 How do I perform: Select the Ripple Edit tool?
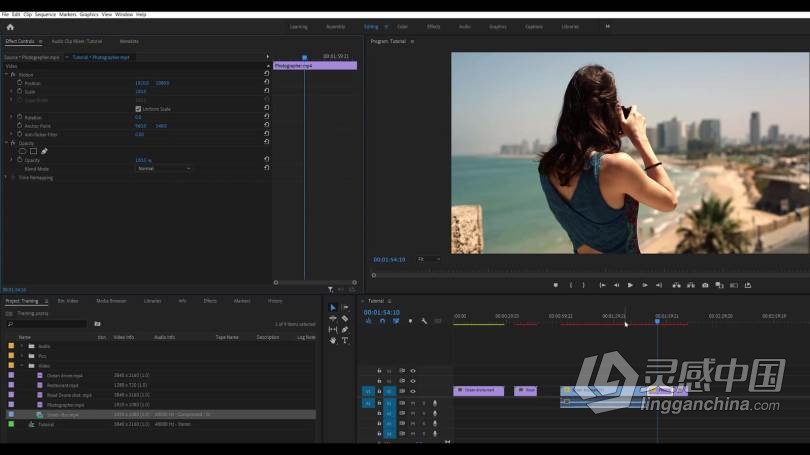[333, 319]
